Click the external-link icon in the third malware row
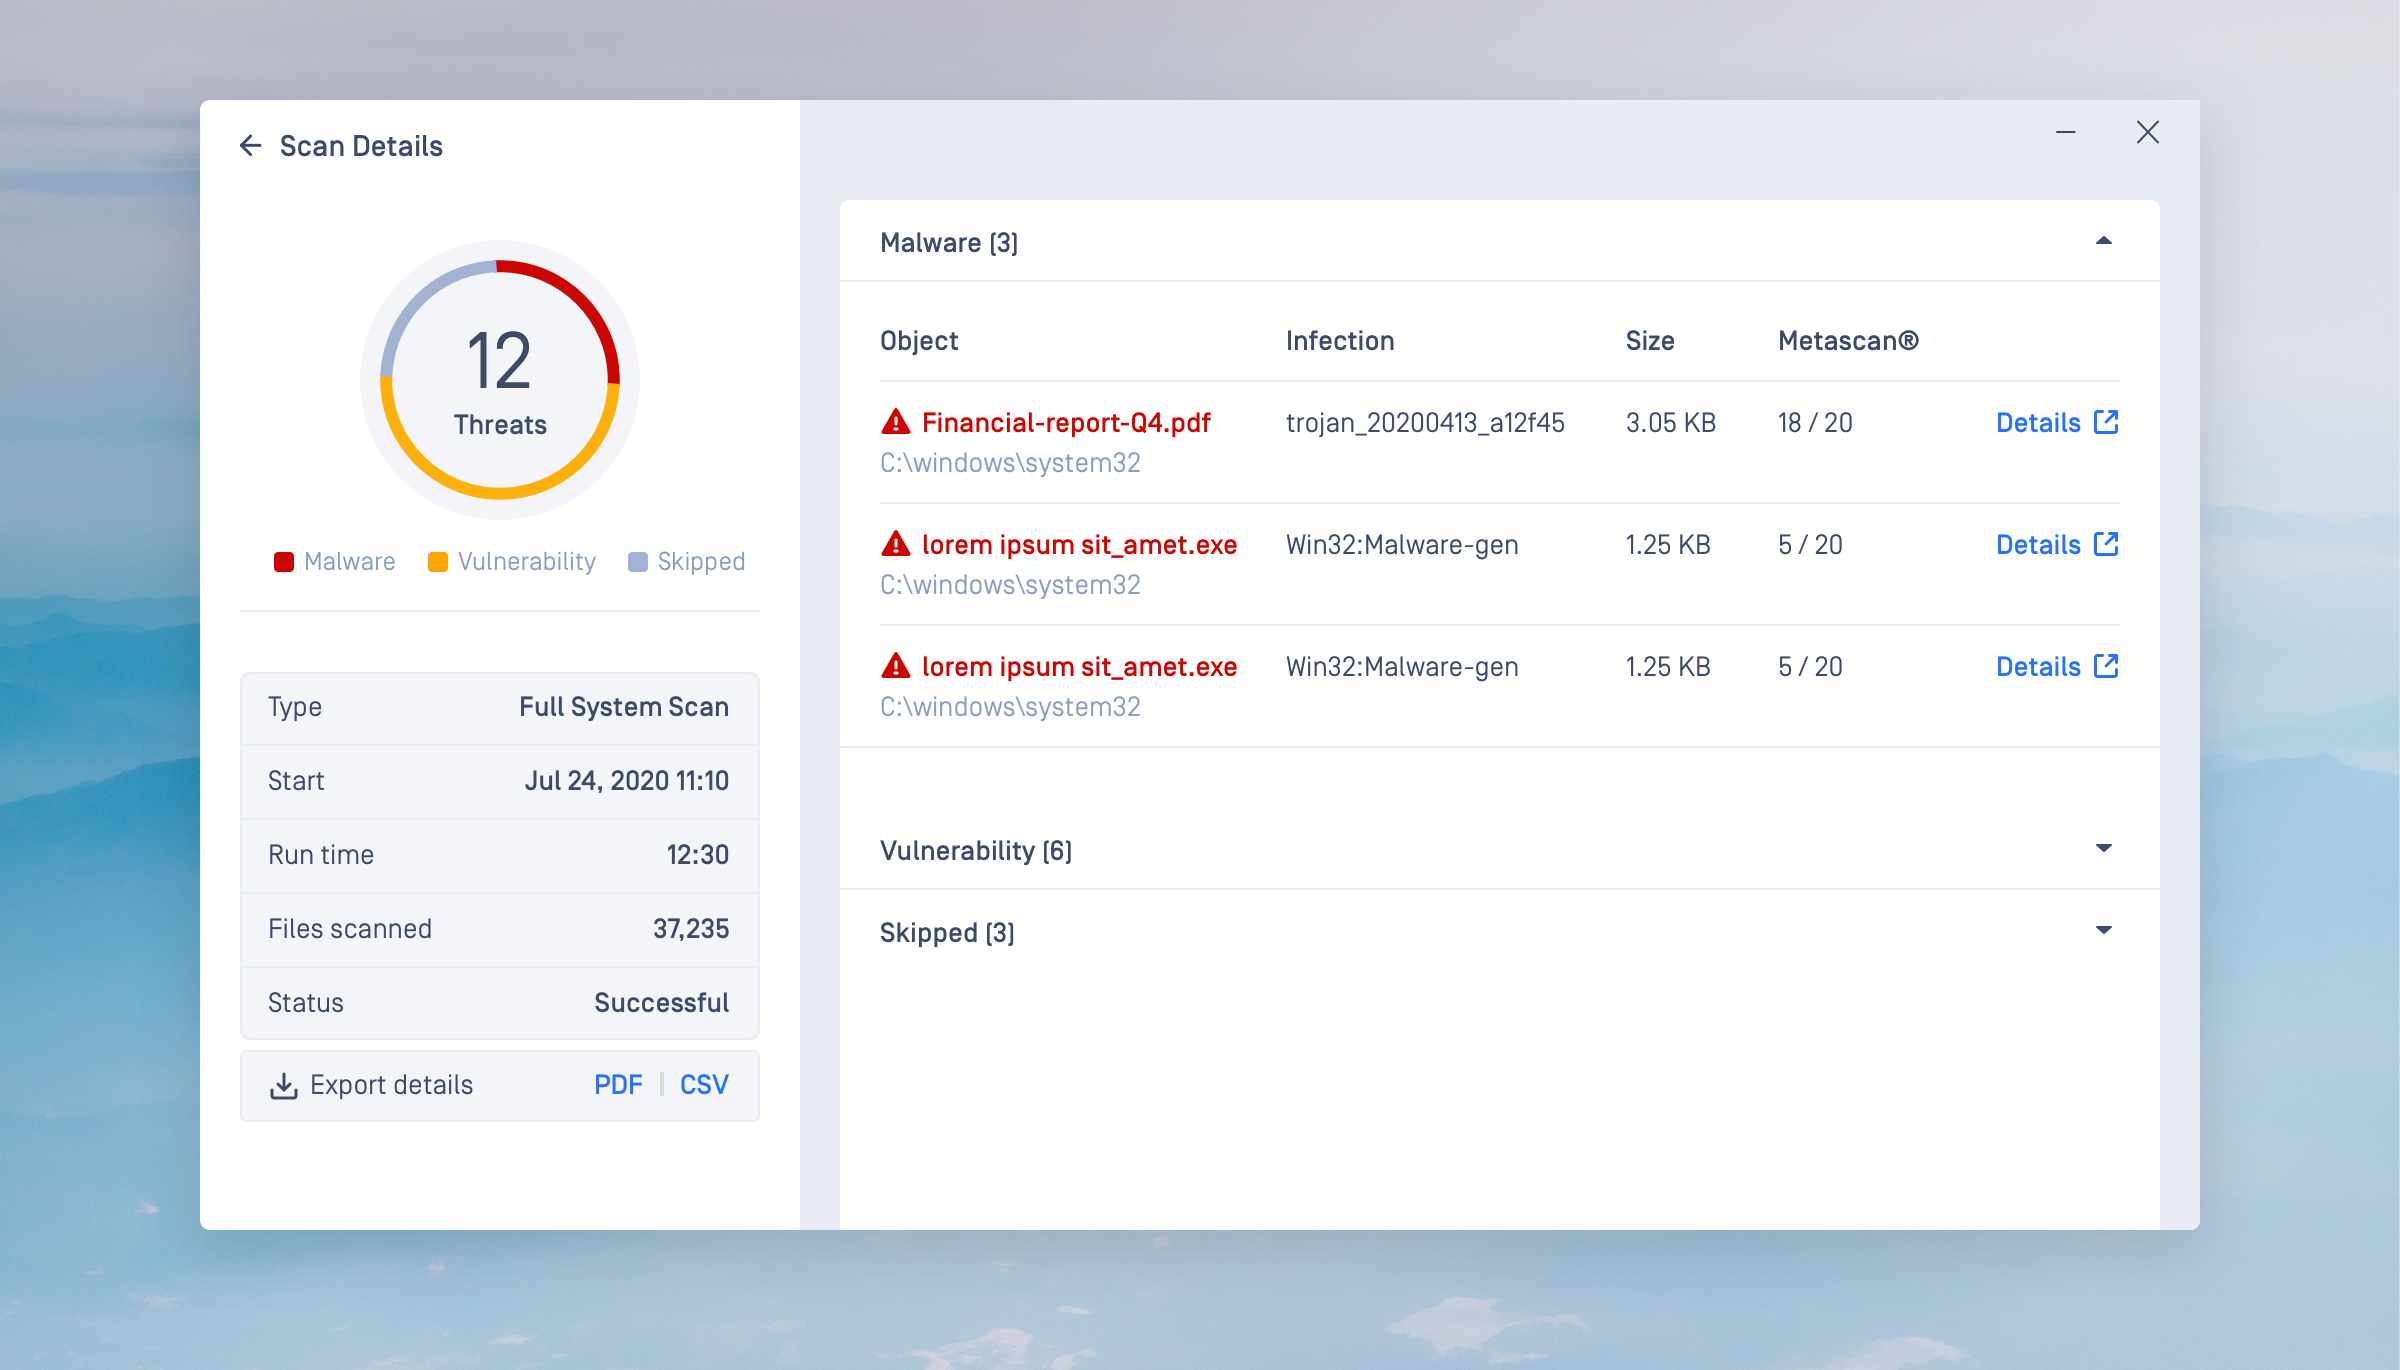2400x1370 pixels. (x=2106, y=666)
